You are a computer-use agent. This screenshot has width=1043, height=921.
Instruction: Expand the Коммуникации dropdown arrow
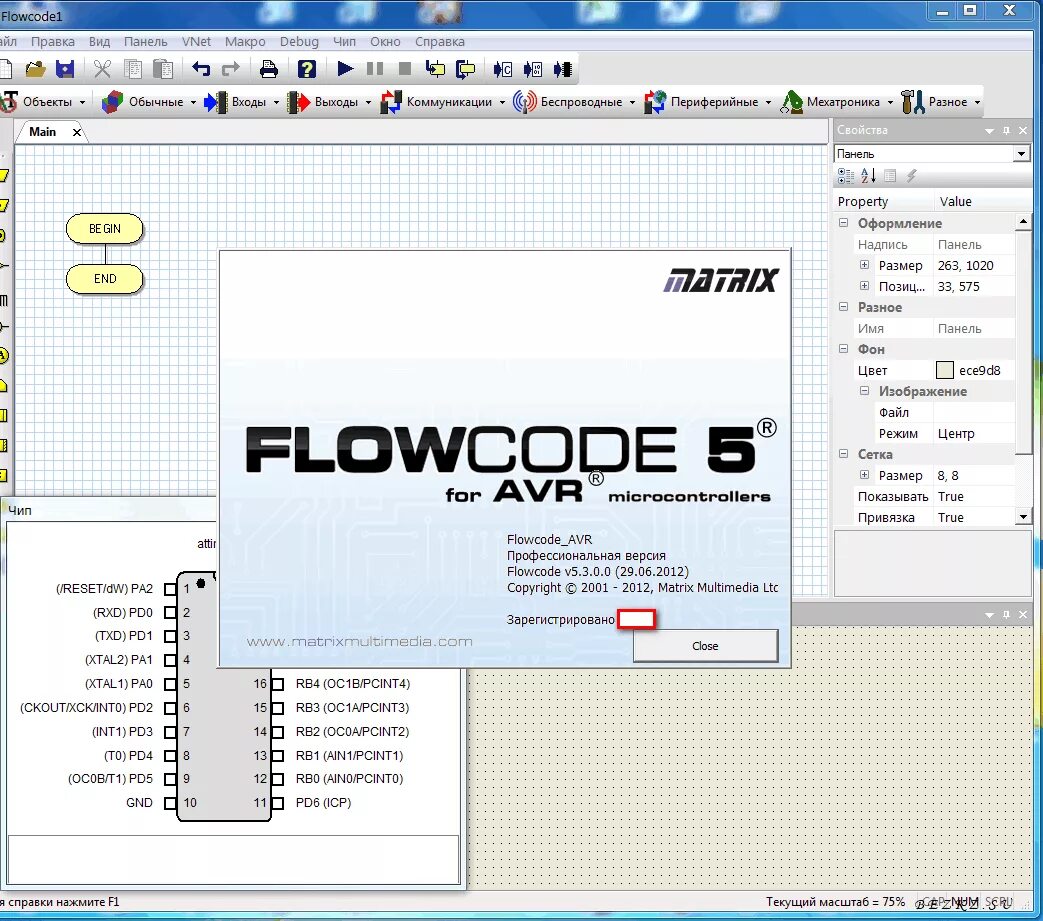pos(502,102)
